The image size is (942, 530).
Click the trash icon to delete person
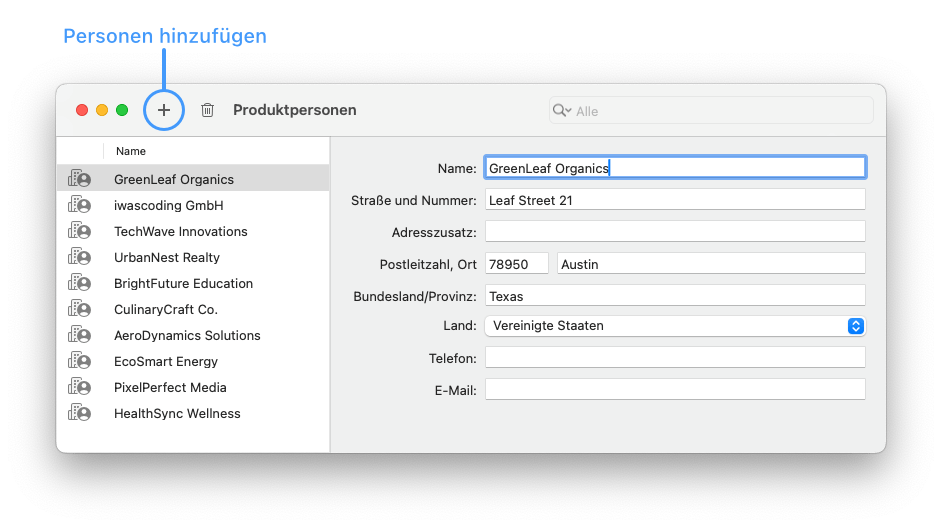click(207, 110)
